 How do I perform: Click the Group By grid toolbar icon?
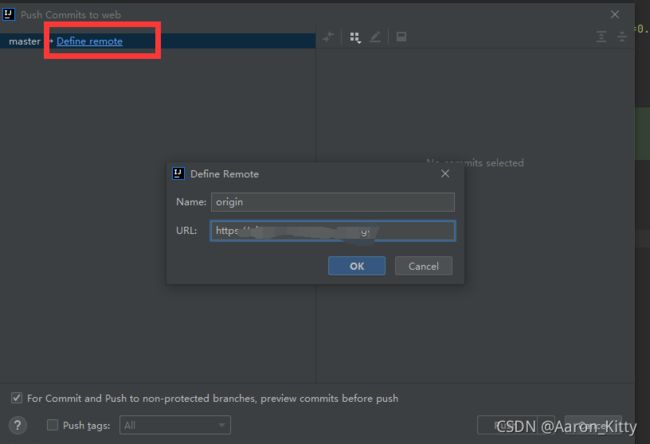pos(355,37)
